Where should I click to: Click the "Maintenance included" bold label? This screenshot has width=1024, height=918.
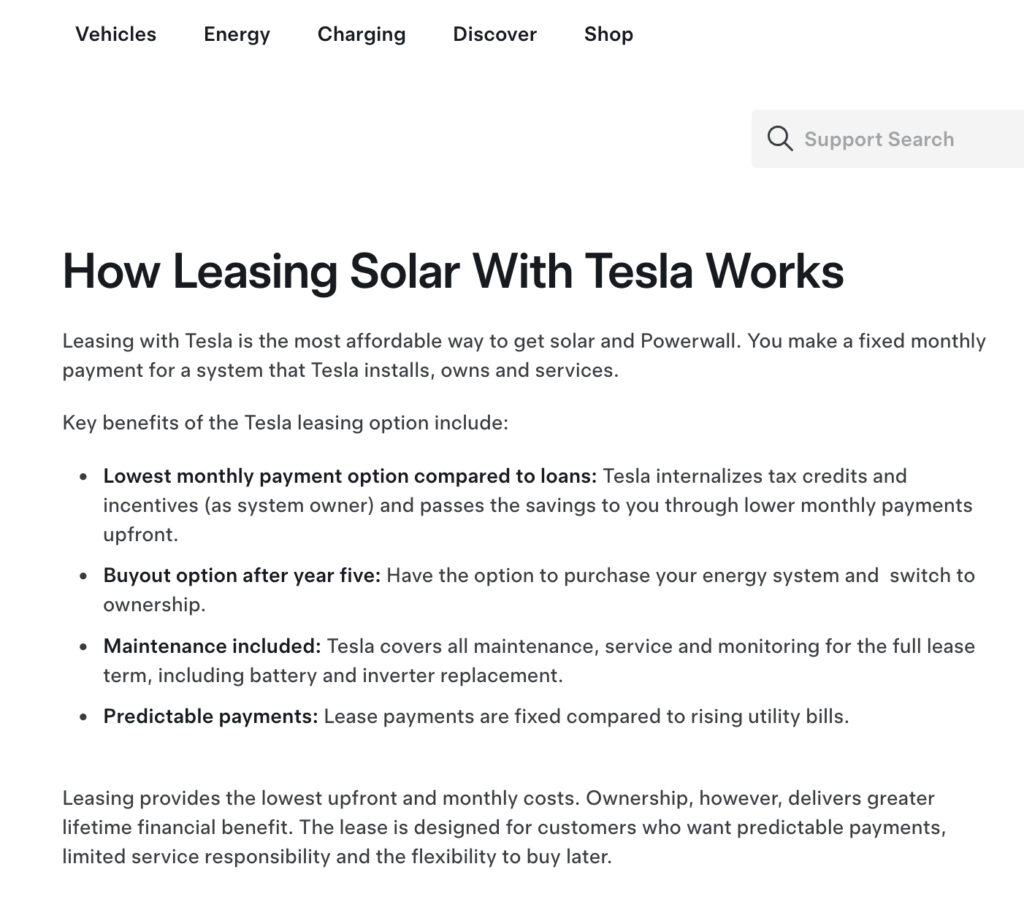click(x=211, y=646)
